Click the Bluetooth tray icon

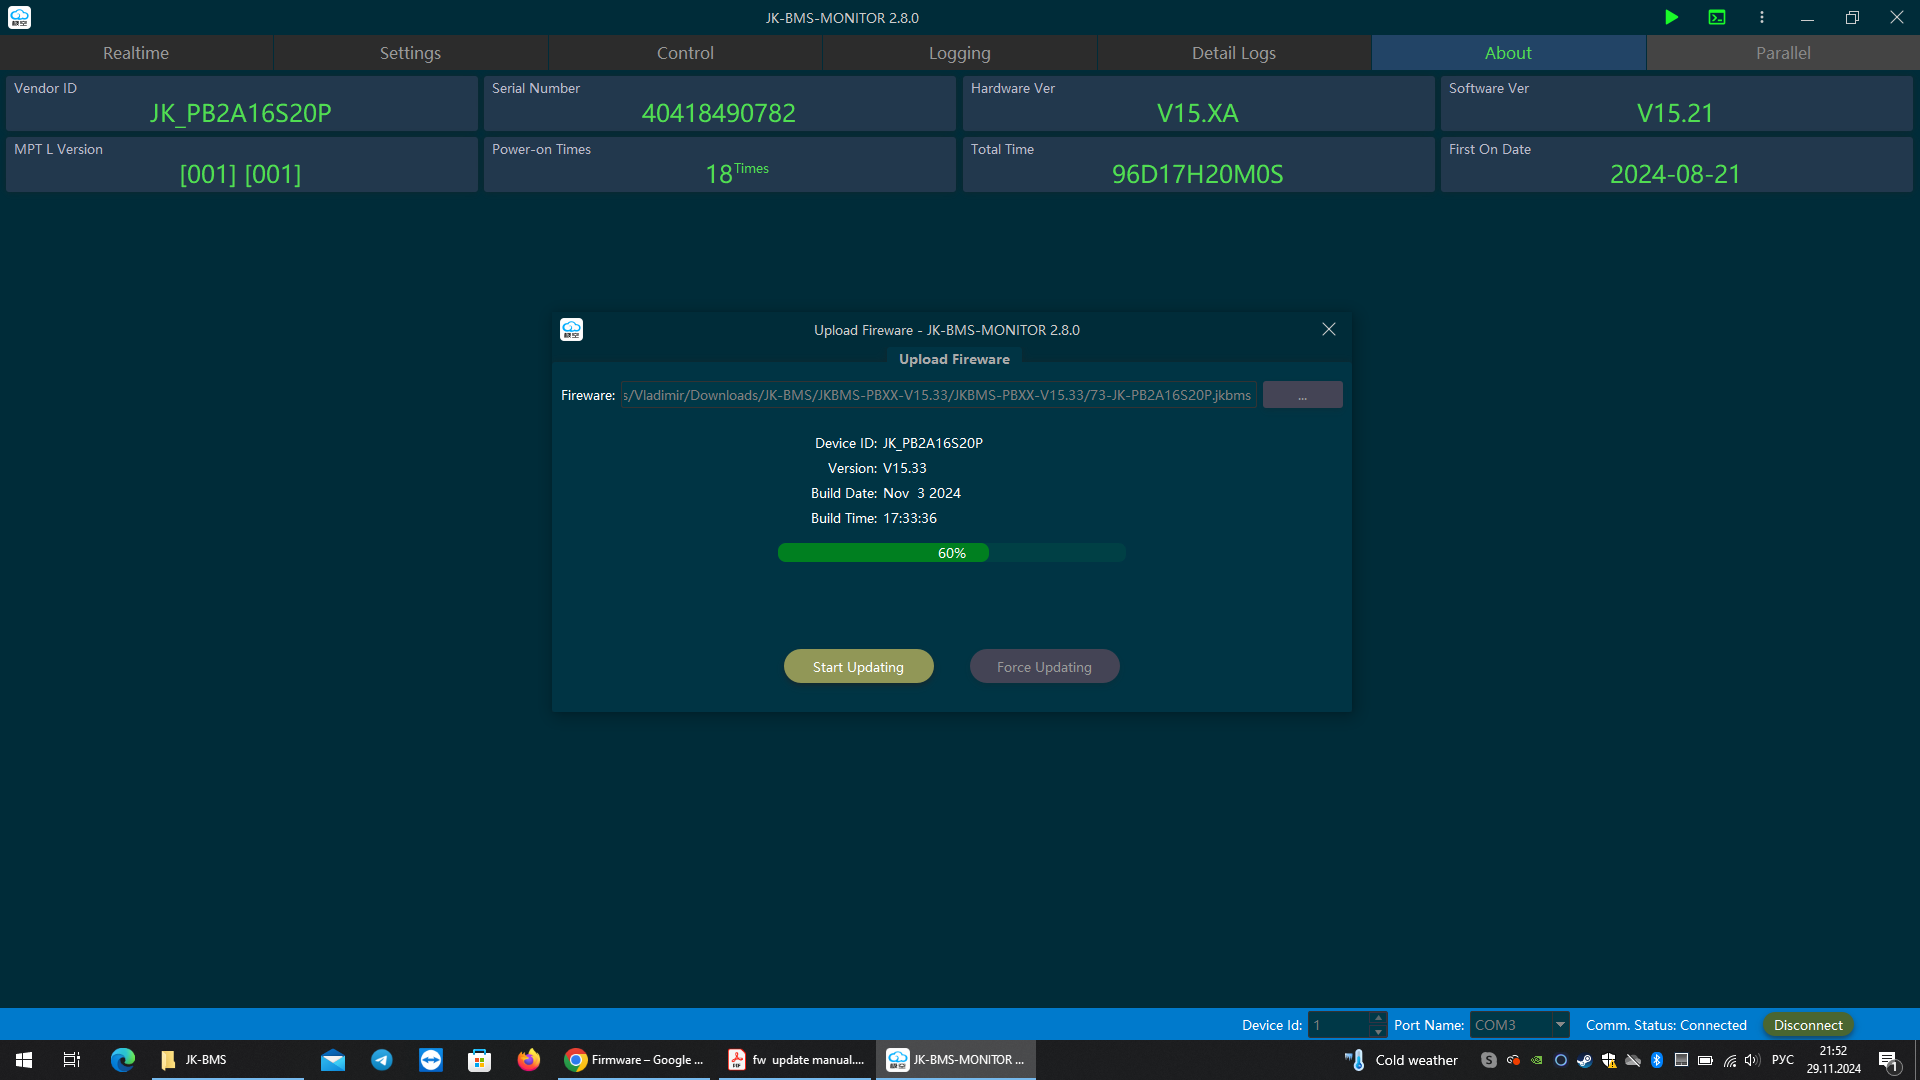click(1657, 1060)
